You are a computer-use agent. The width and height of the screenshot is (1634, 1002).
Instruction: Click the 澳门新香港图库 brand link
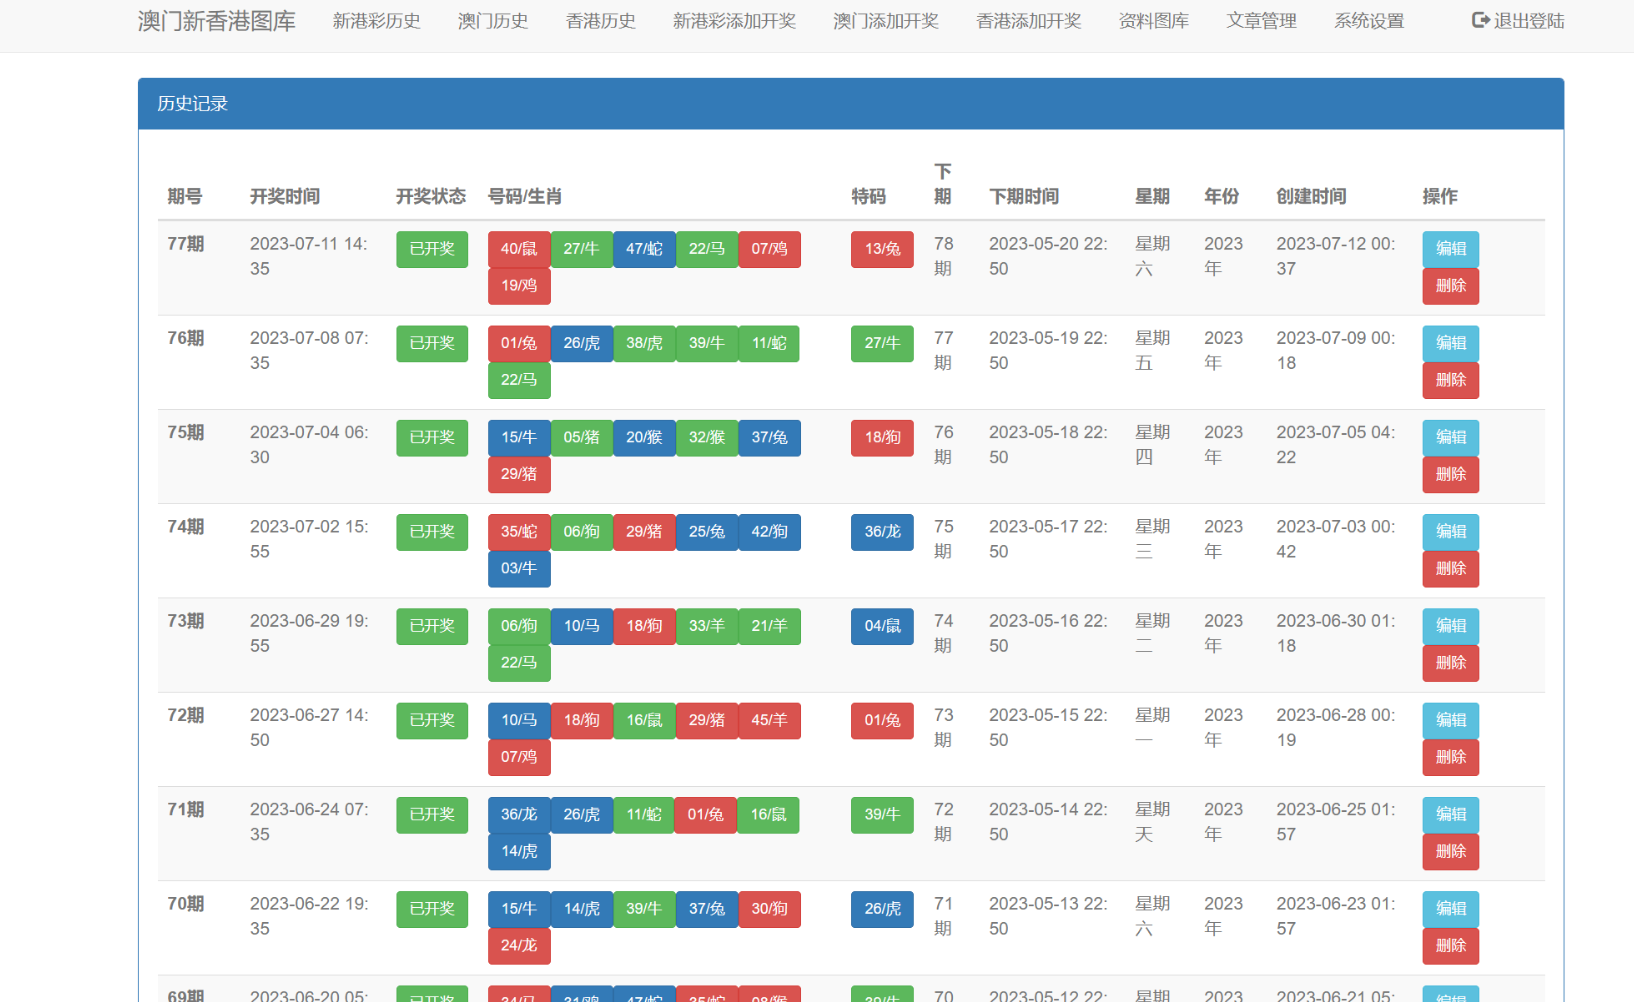coord(216,21)
